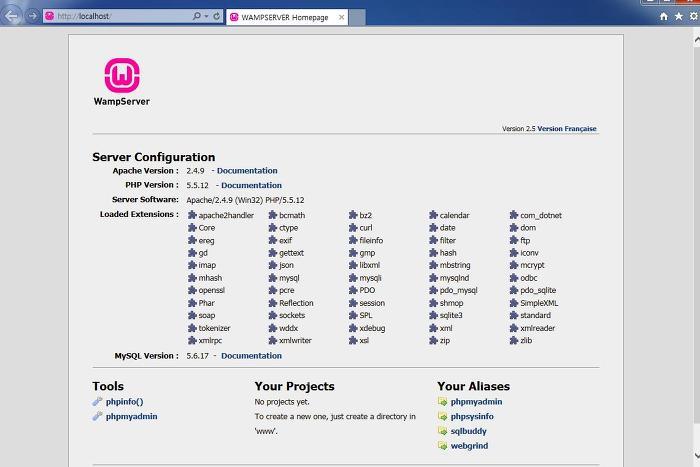Select MySQL version value '5.6.17'
Viewport: 700px width, 467px height.
coord(197,356)
